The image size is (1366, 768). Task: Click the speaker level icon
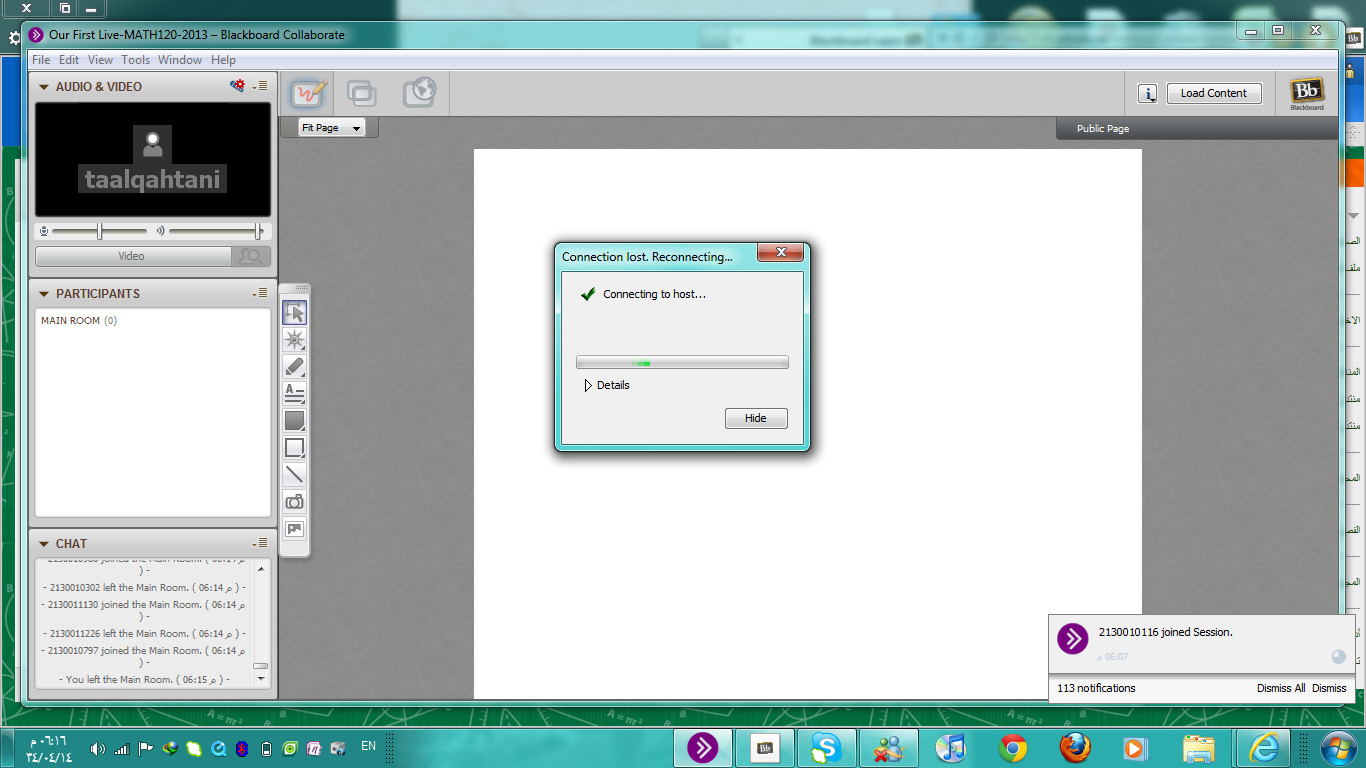click(159, 231)
